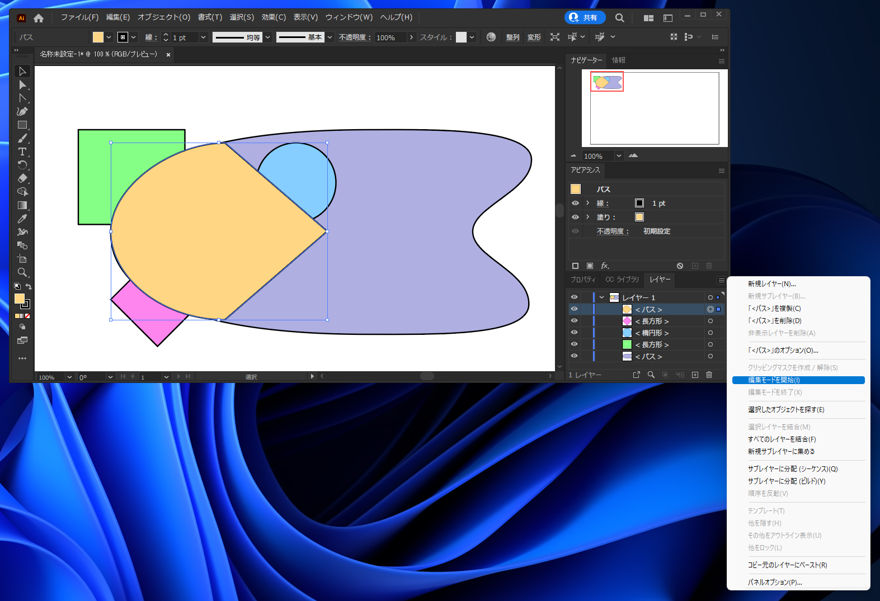880x601 pixels.
Task: Toggle visibility of レイヤー 1
Action: point(574,298)
